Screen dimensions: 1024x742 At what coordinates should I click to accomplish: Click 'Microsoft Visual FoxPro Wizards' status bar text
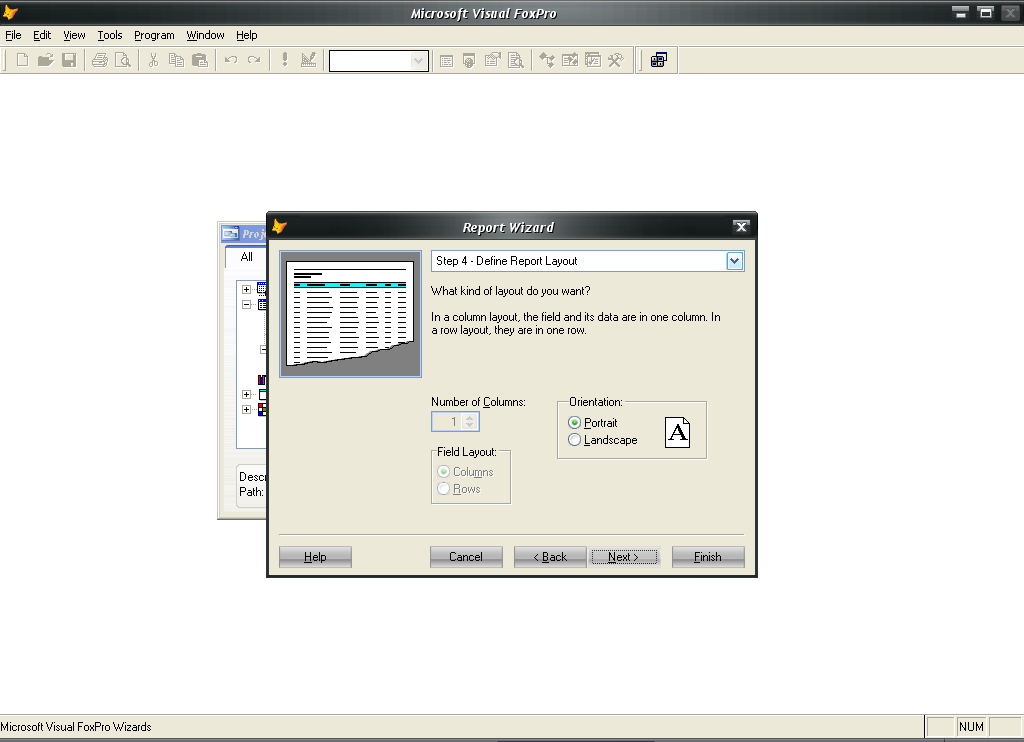click(x=76, y=727)
